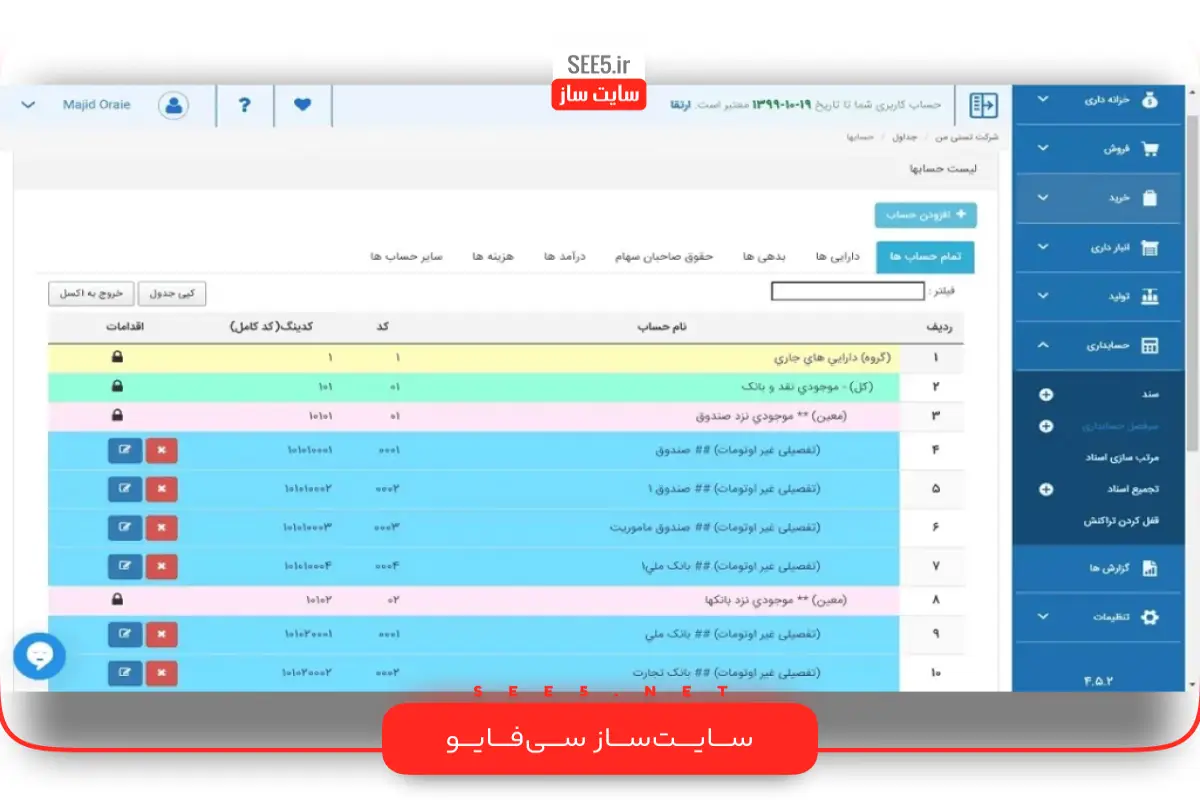Click the lock icon on موجودی نزد بانکها row
The image size is (1200, 800).
point(117,600)
